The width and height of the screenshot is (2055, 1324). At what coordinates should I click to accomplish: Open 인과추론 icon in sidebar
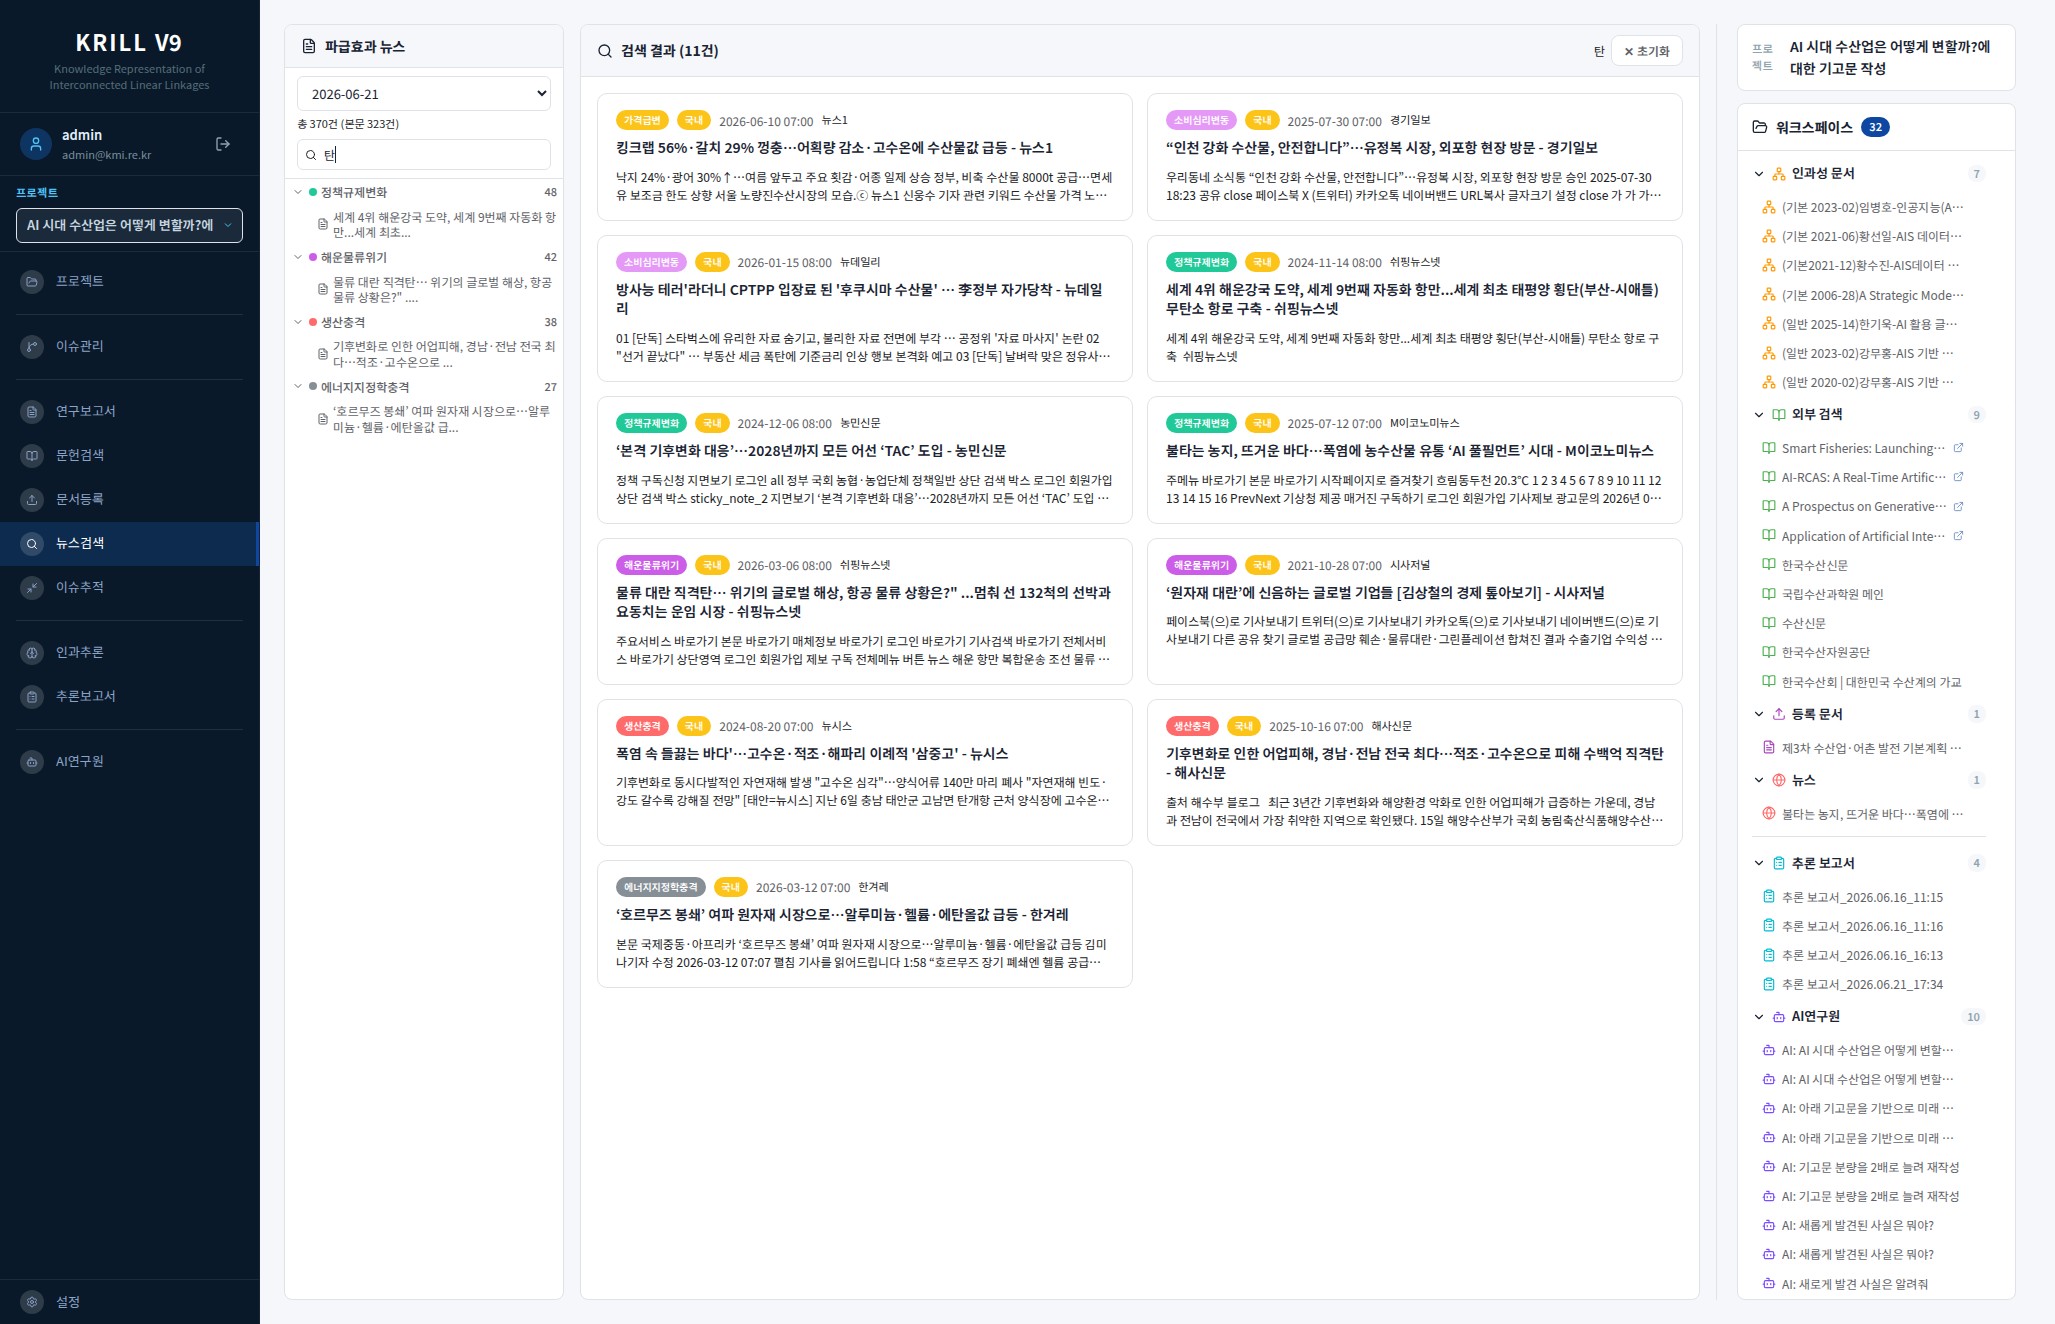click(x=32, y=652)
